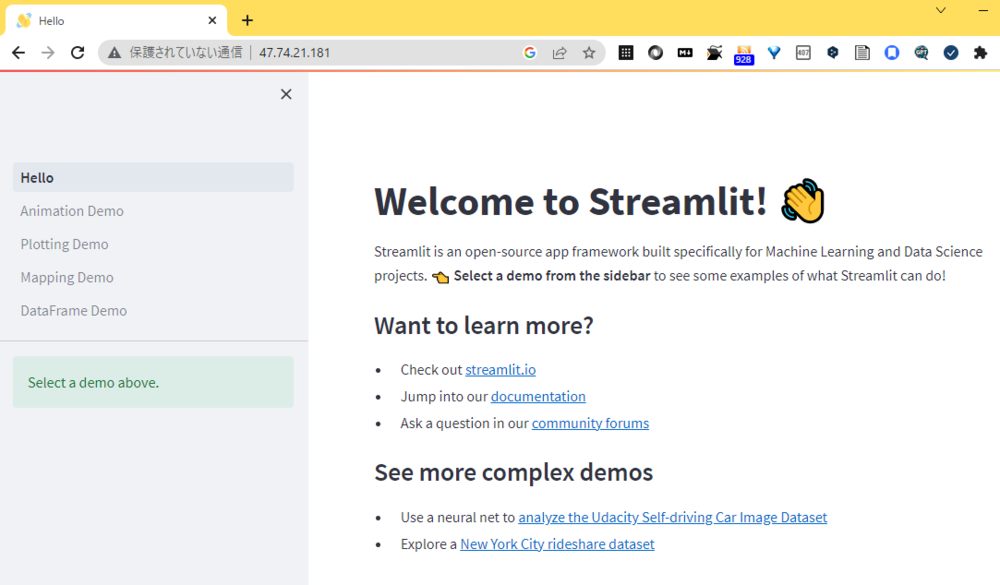Expand the tab search chevron
1000x585 pixels.
coord(940,10)
